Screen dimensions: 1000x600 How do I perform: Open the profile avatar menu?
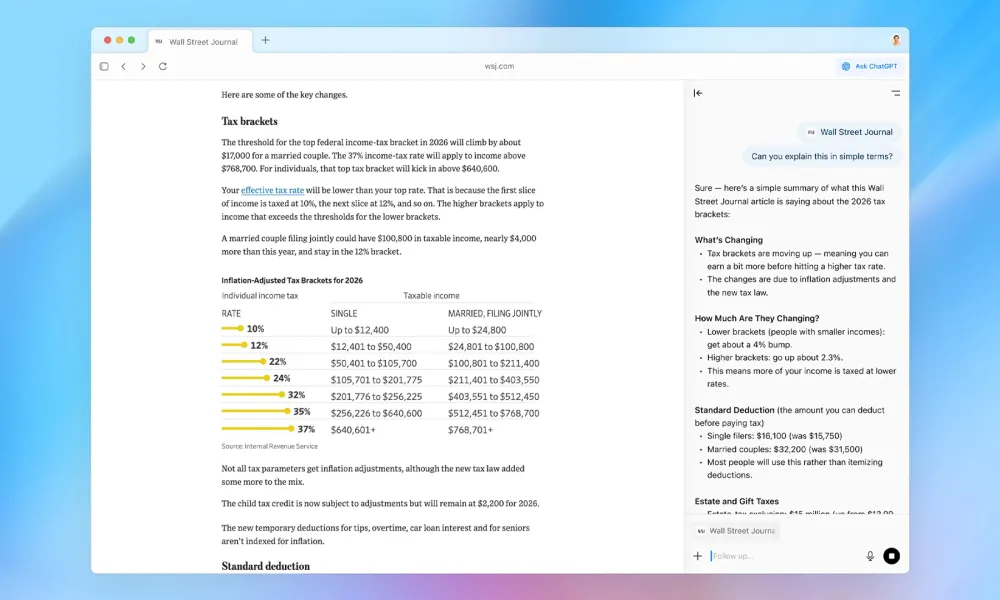(896, 41)
